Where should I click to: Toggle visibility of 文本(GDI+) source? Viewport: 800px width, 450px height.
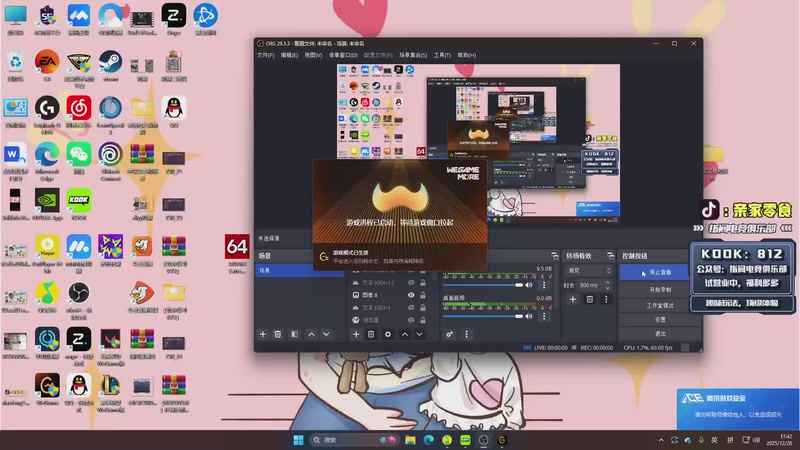(x=411, y=308)
